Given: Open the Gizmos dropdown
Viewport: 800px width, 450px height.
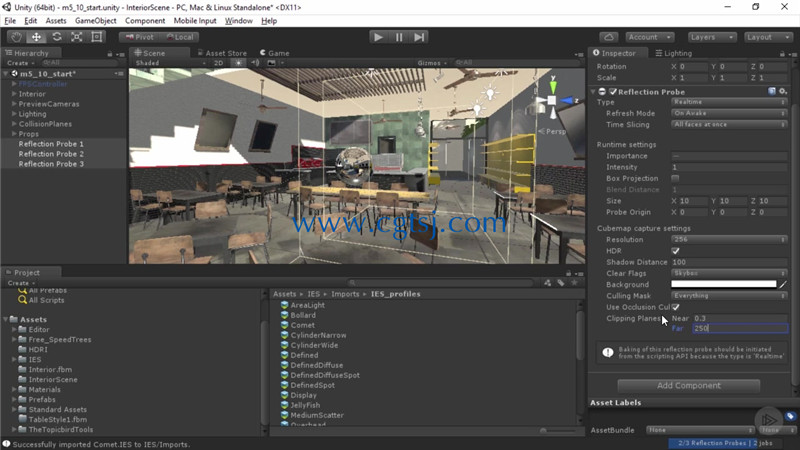Looking at the screenshot, I should click(x=432, y=63).
